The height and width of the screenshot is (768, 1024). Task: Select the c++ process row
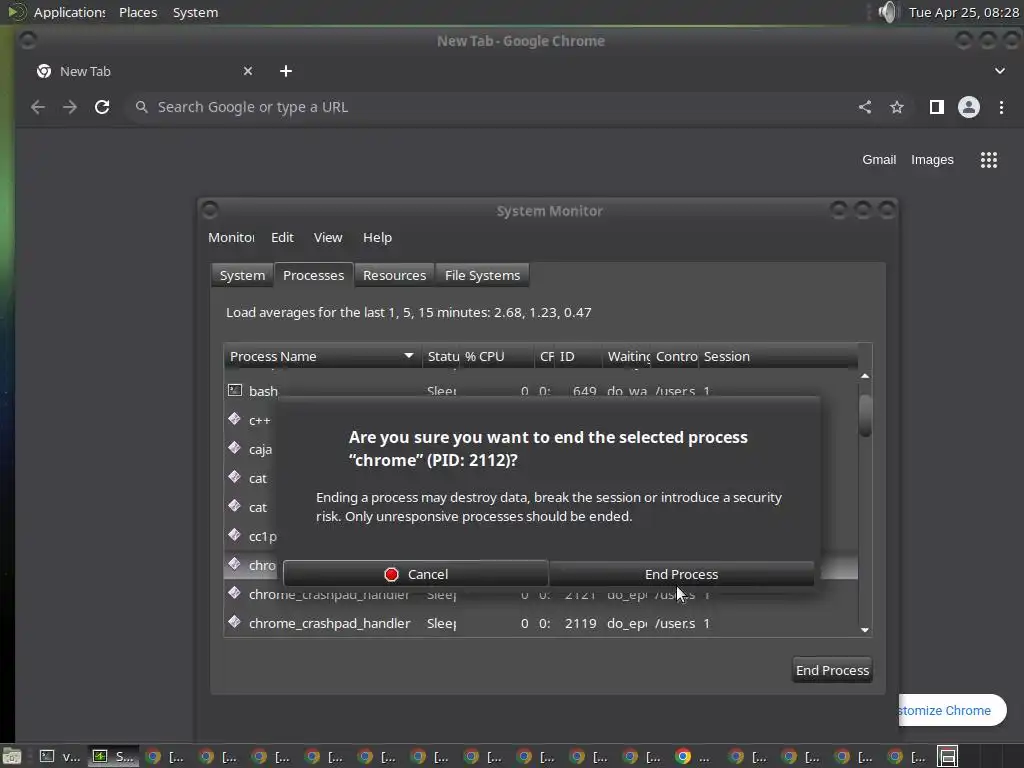pos(250,420)
